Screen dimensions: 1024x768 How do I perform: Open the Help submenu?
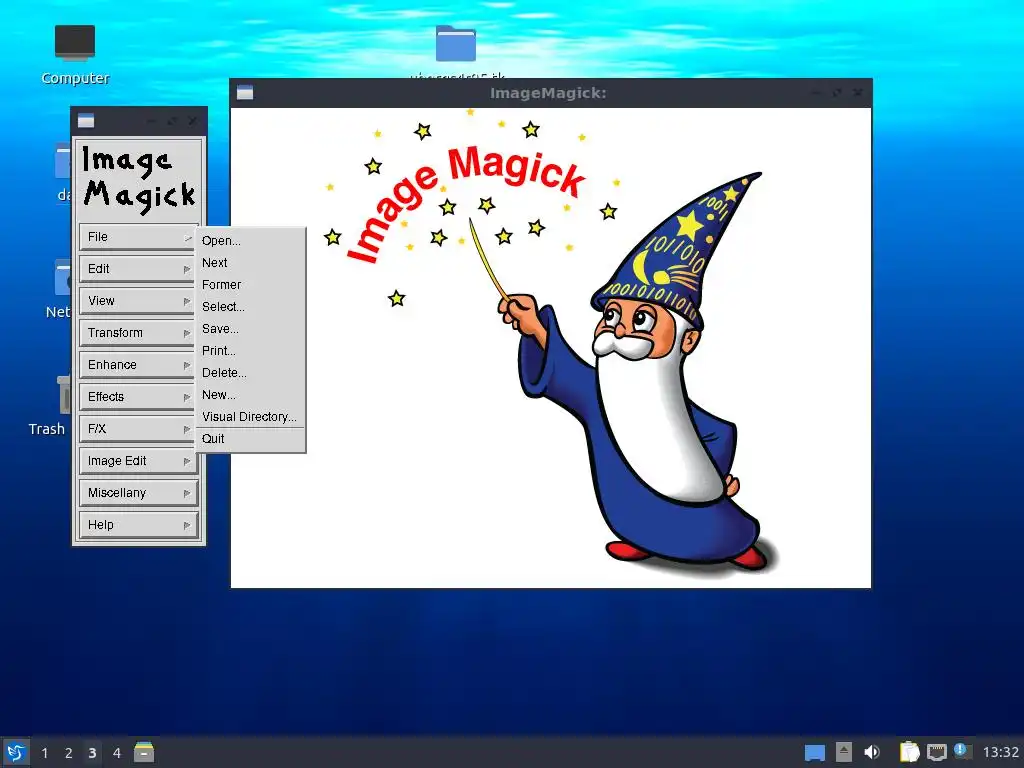click(x=138, y=525)
